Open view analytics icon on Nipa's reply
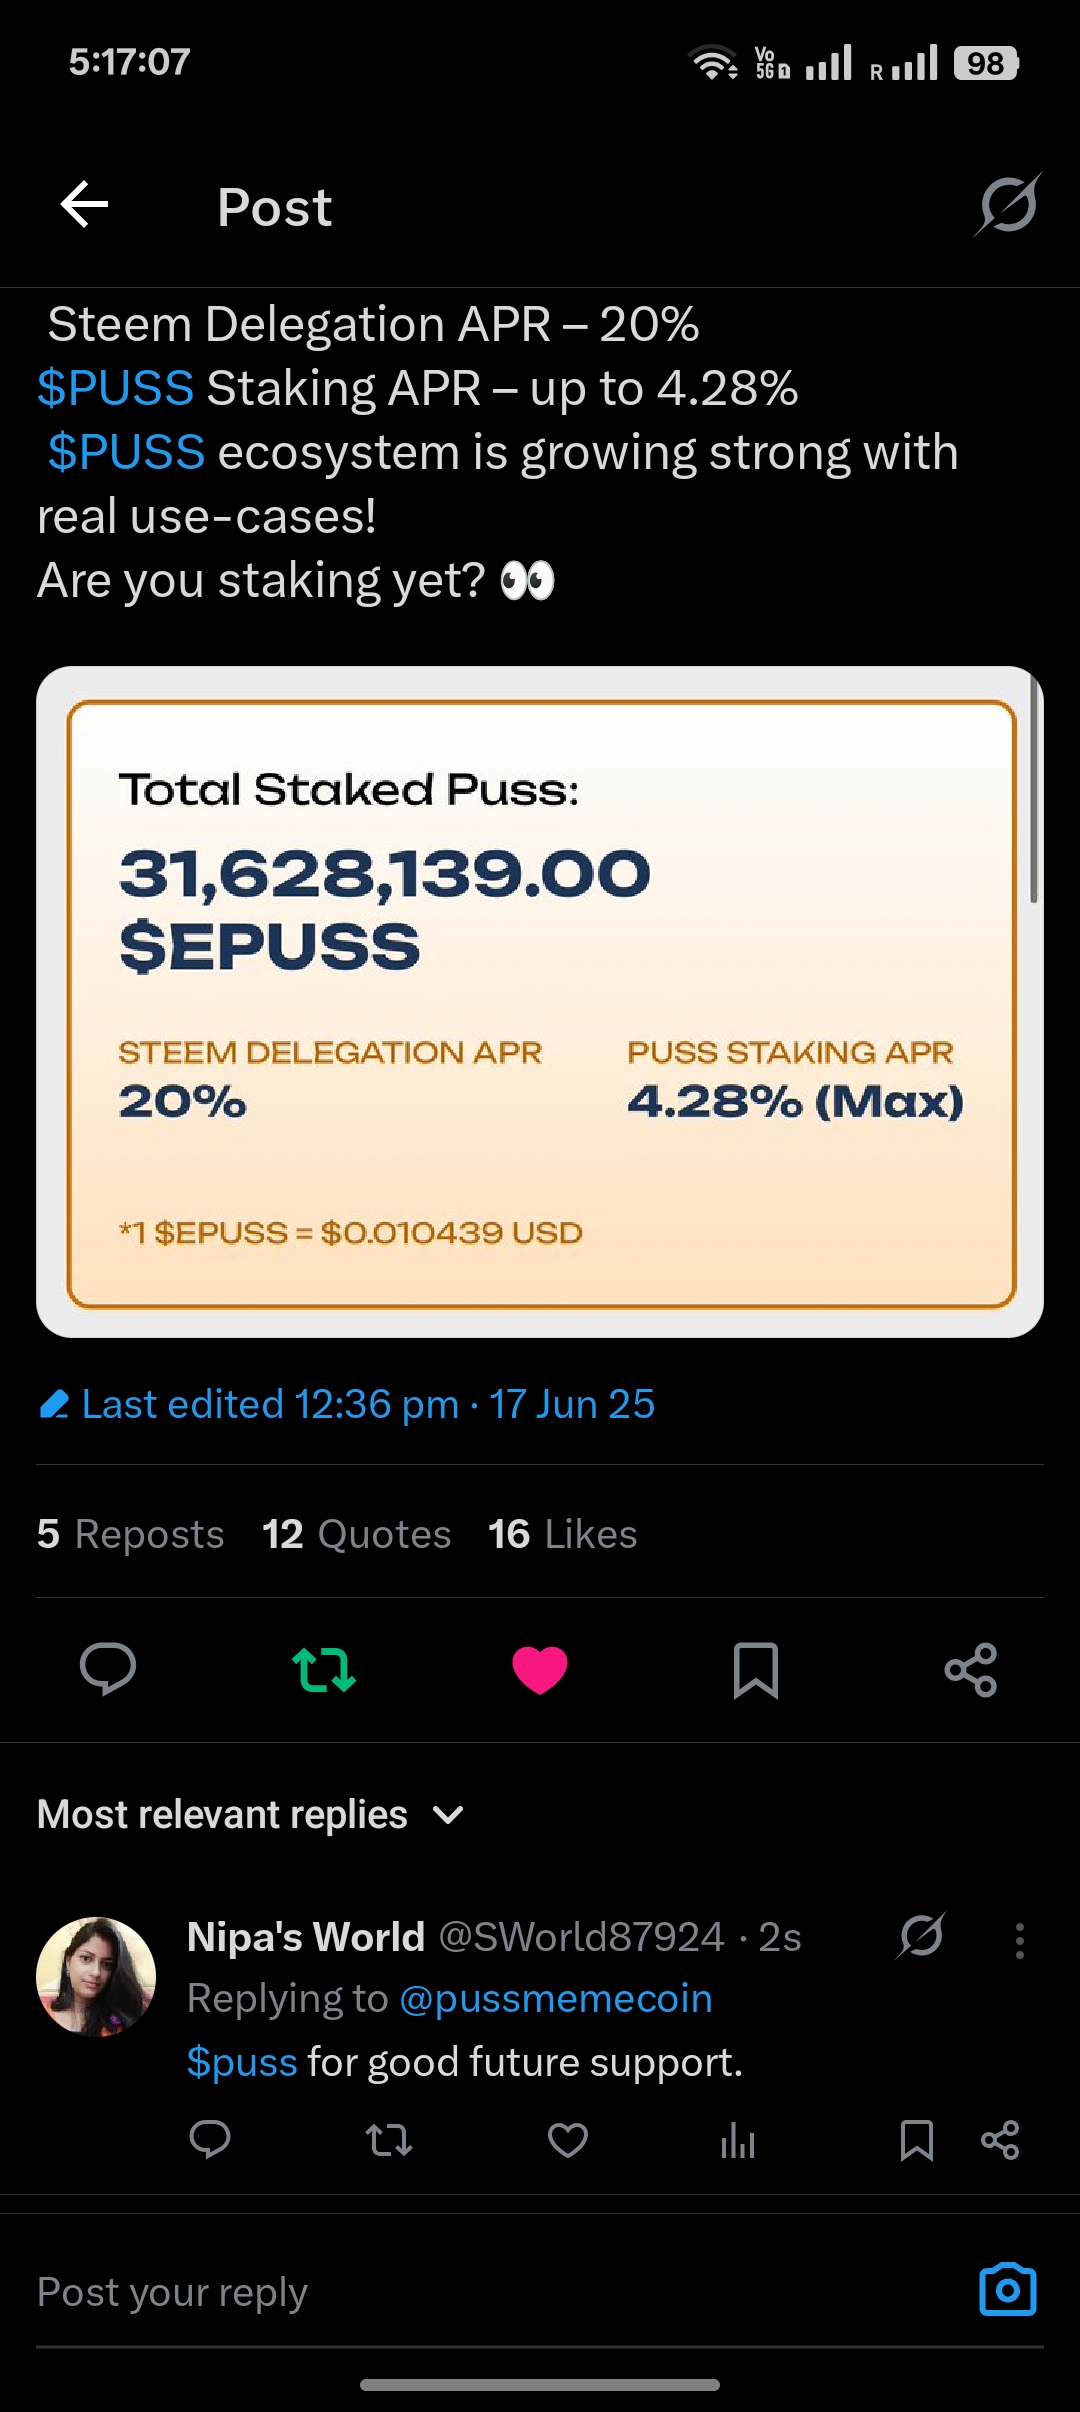Image resolution: width=1080 pixels, height=2412 pixels. pos(738,2141)
